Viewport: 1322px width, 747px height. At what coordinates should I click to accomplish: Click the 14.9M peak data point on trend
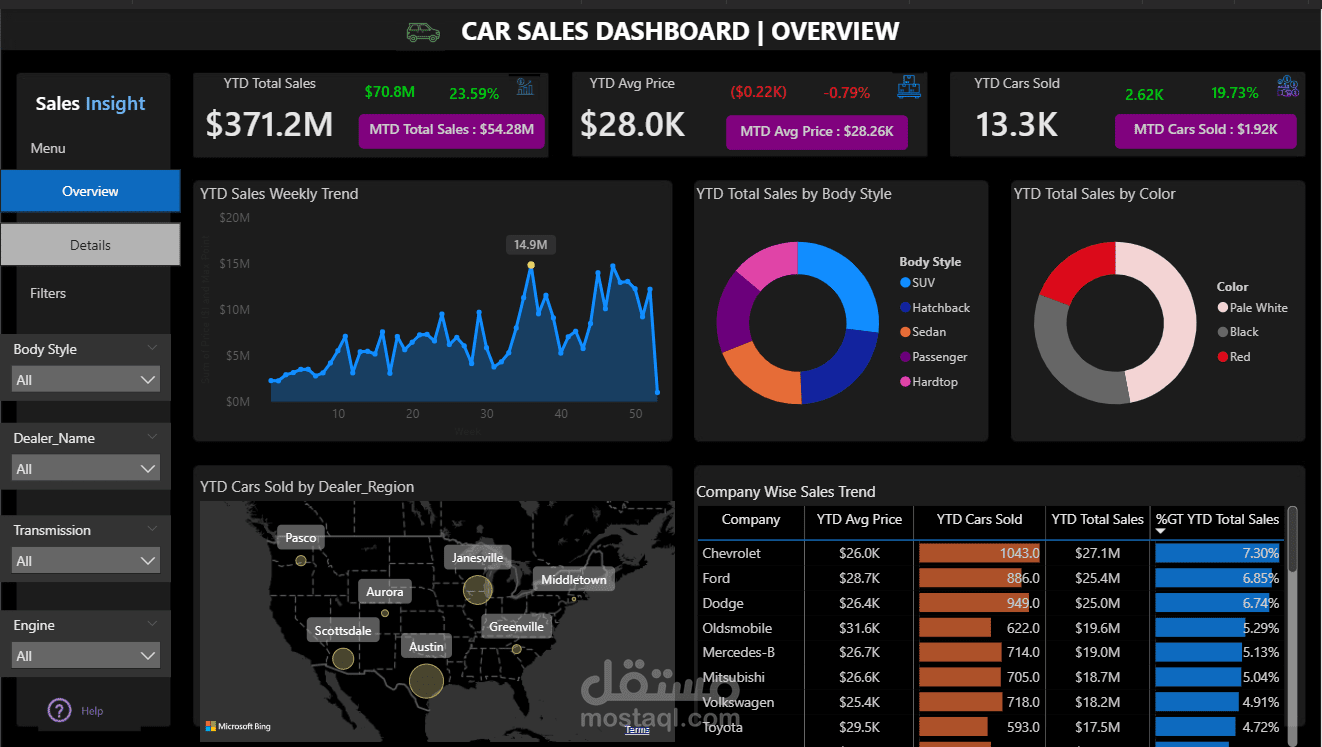(531, 265)
